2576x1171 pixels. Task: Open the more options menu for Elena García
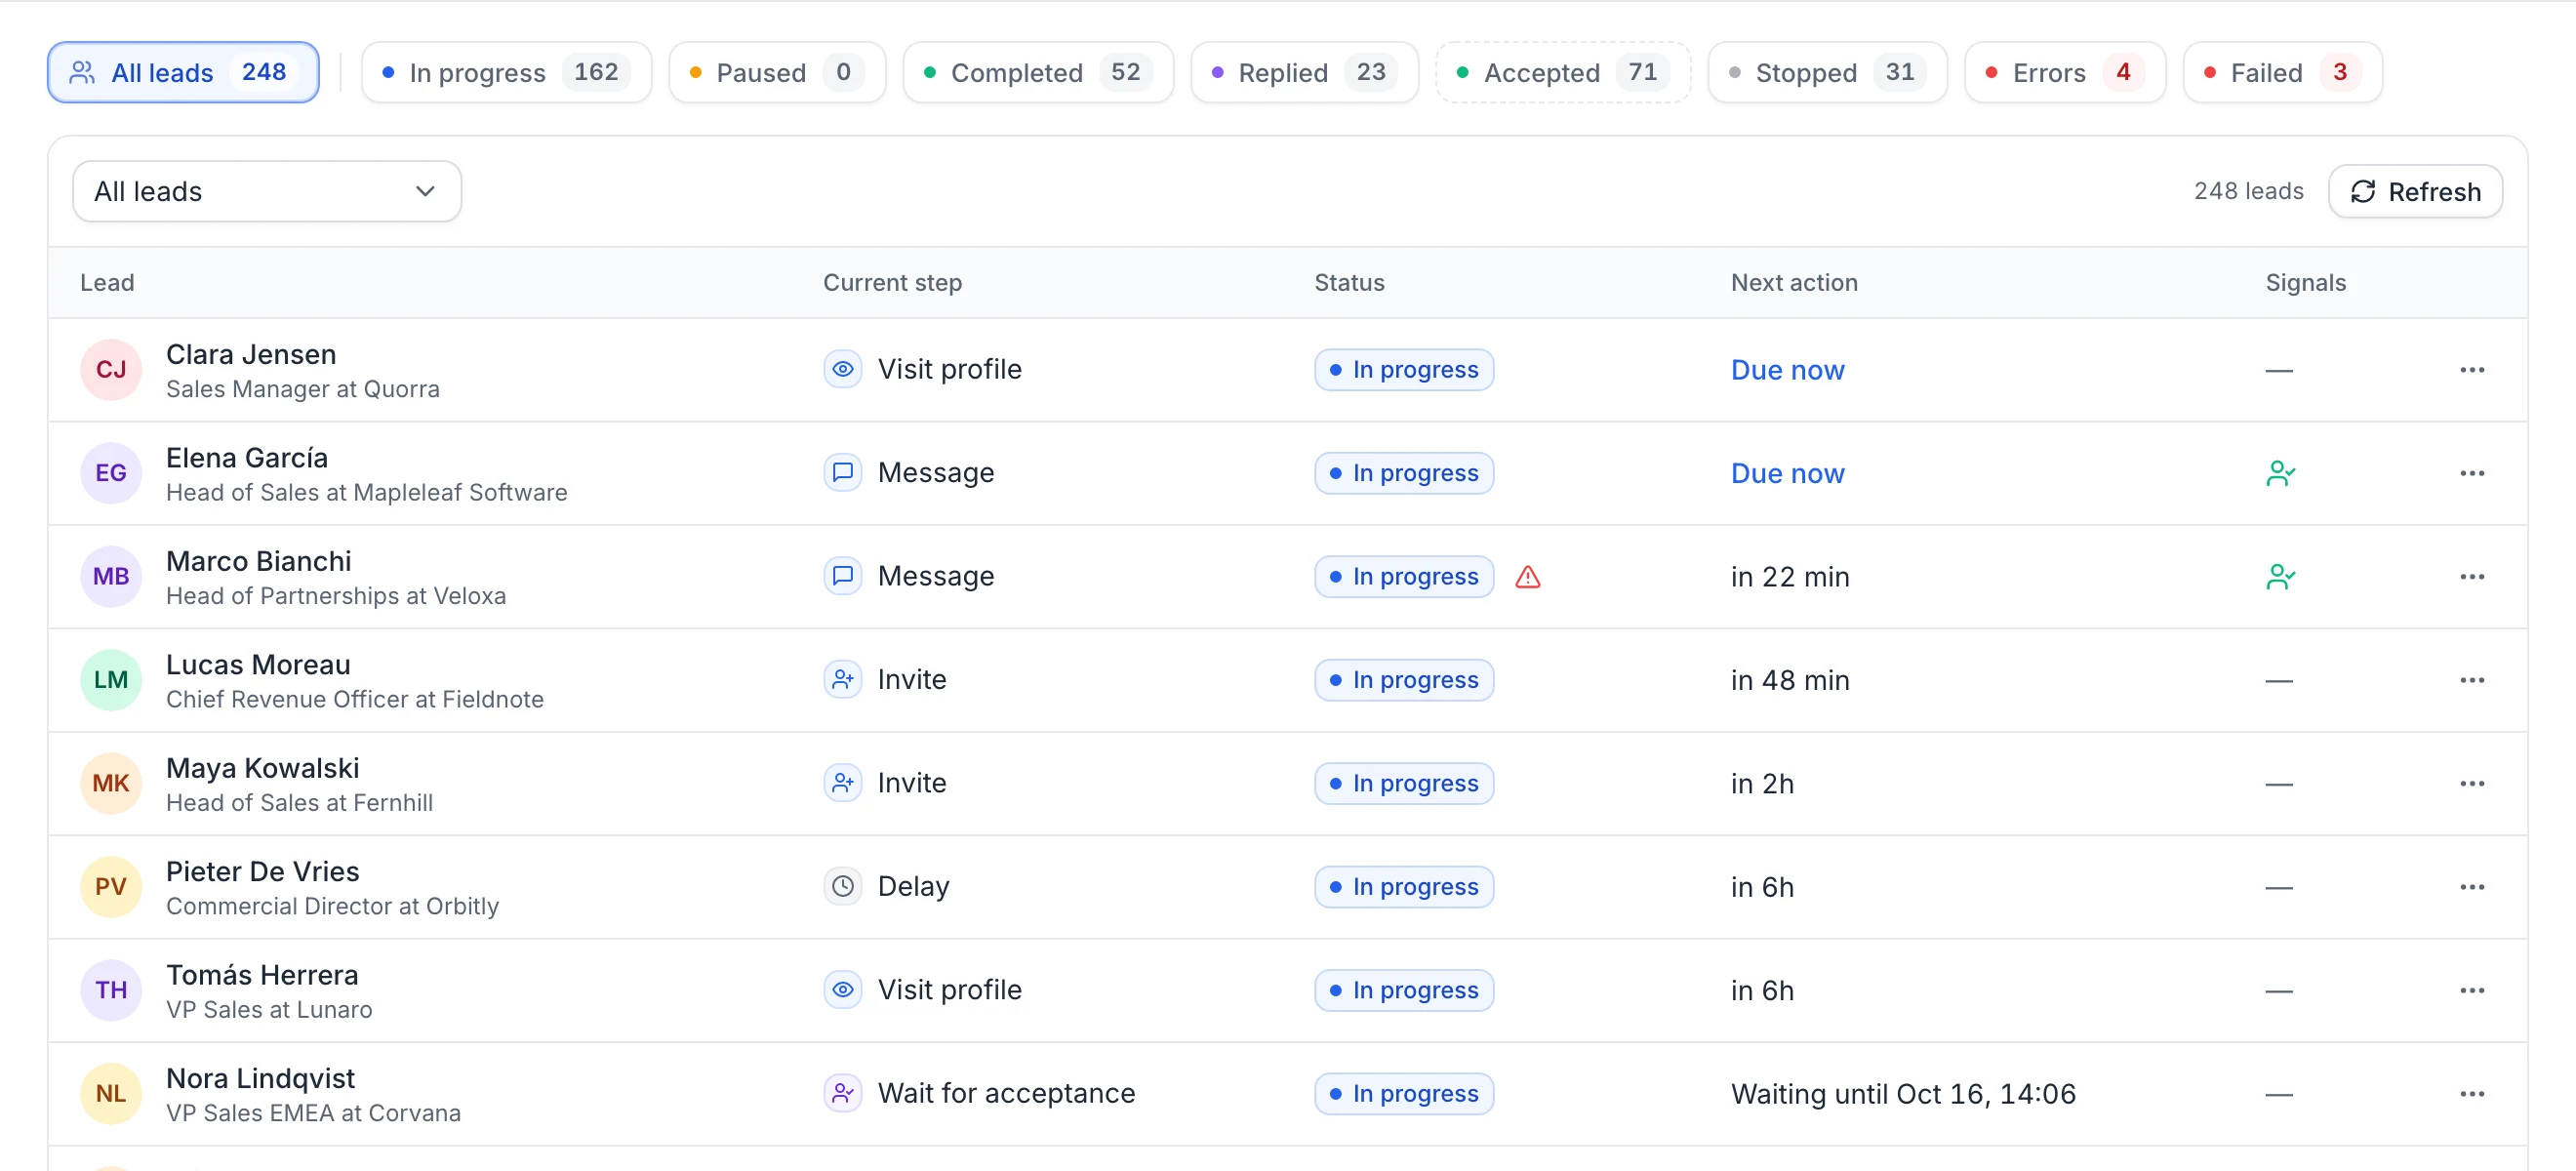2472,473
